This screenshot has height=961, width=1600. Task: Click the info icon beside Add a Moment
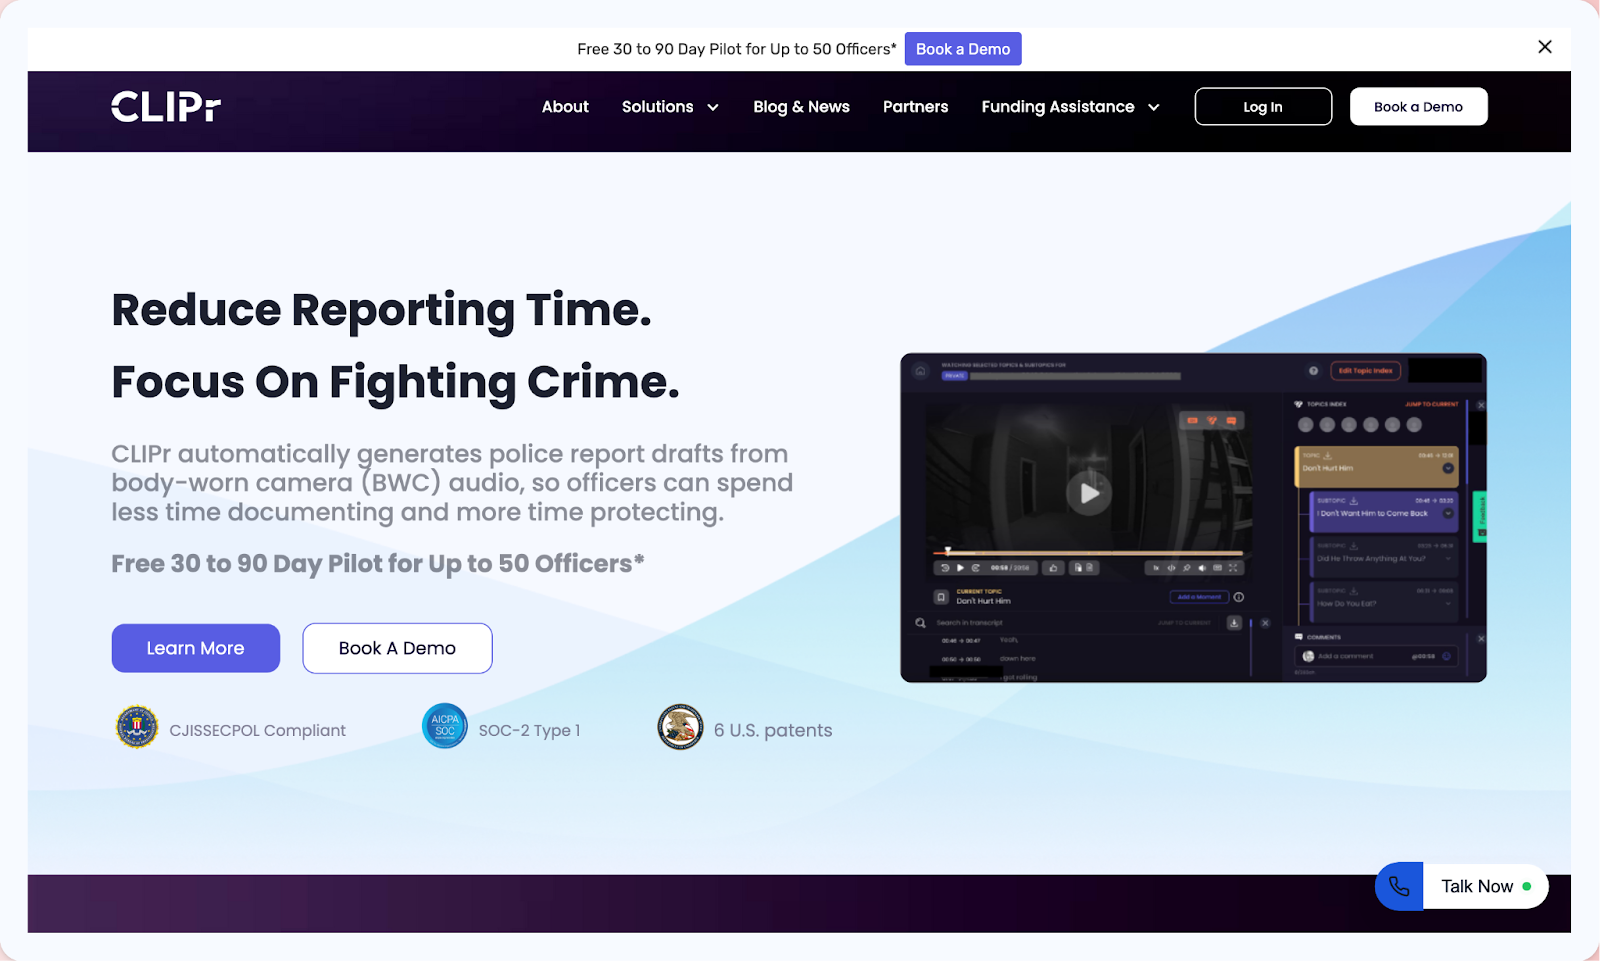click(x=1239, y=597)
